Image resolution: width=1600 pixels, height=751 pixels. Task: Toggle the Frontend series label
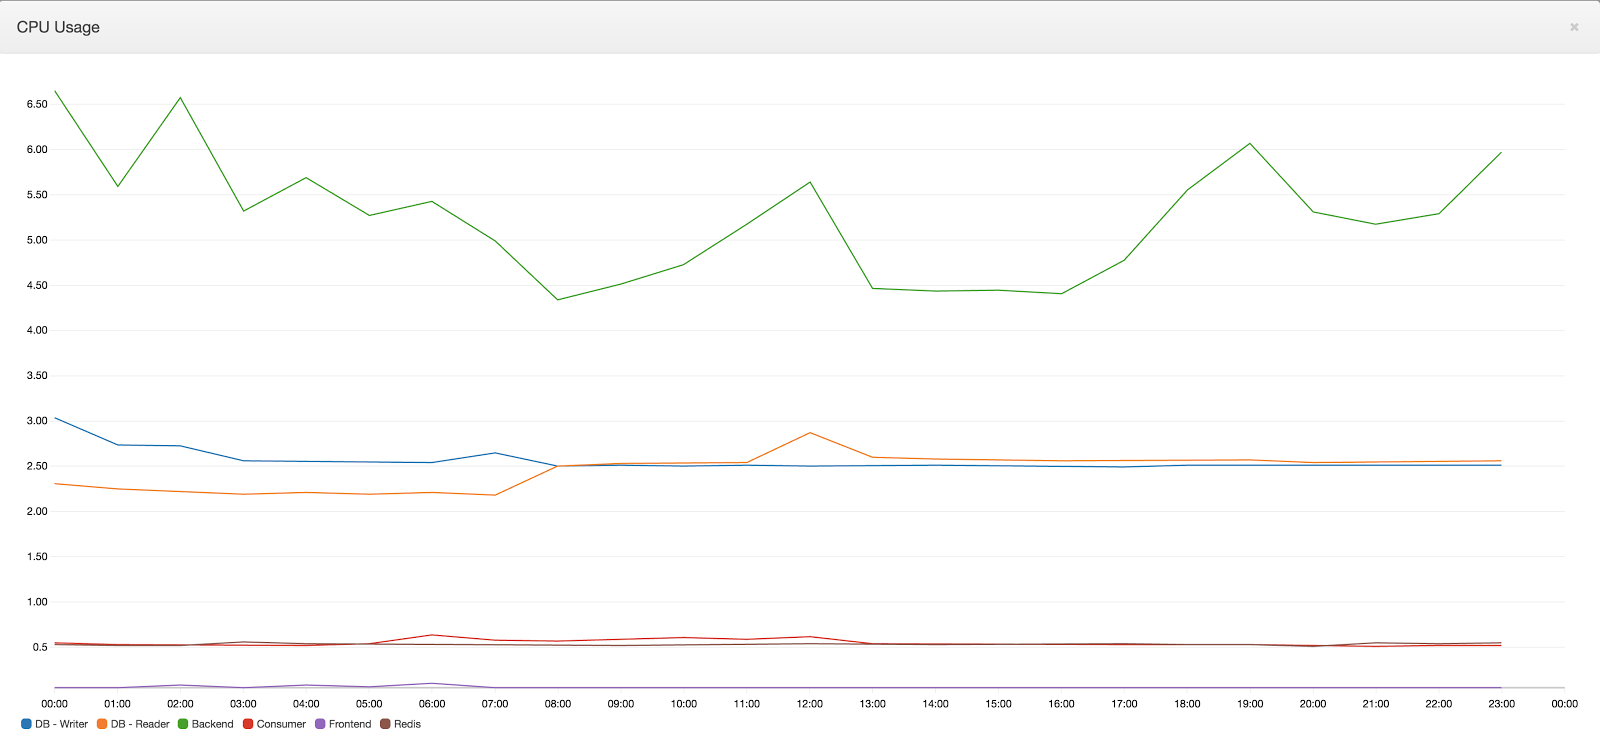pos(350,724)
